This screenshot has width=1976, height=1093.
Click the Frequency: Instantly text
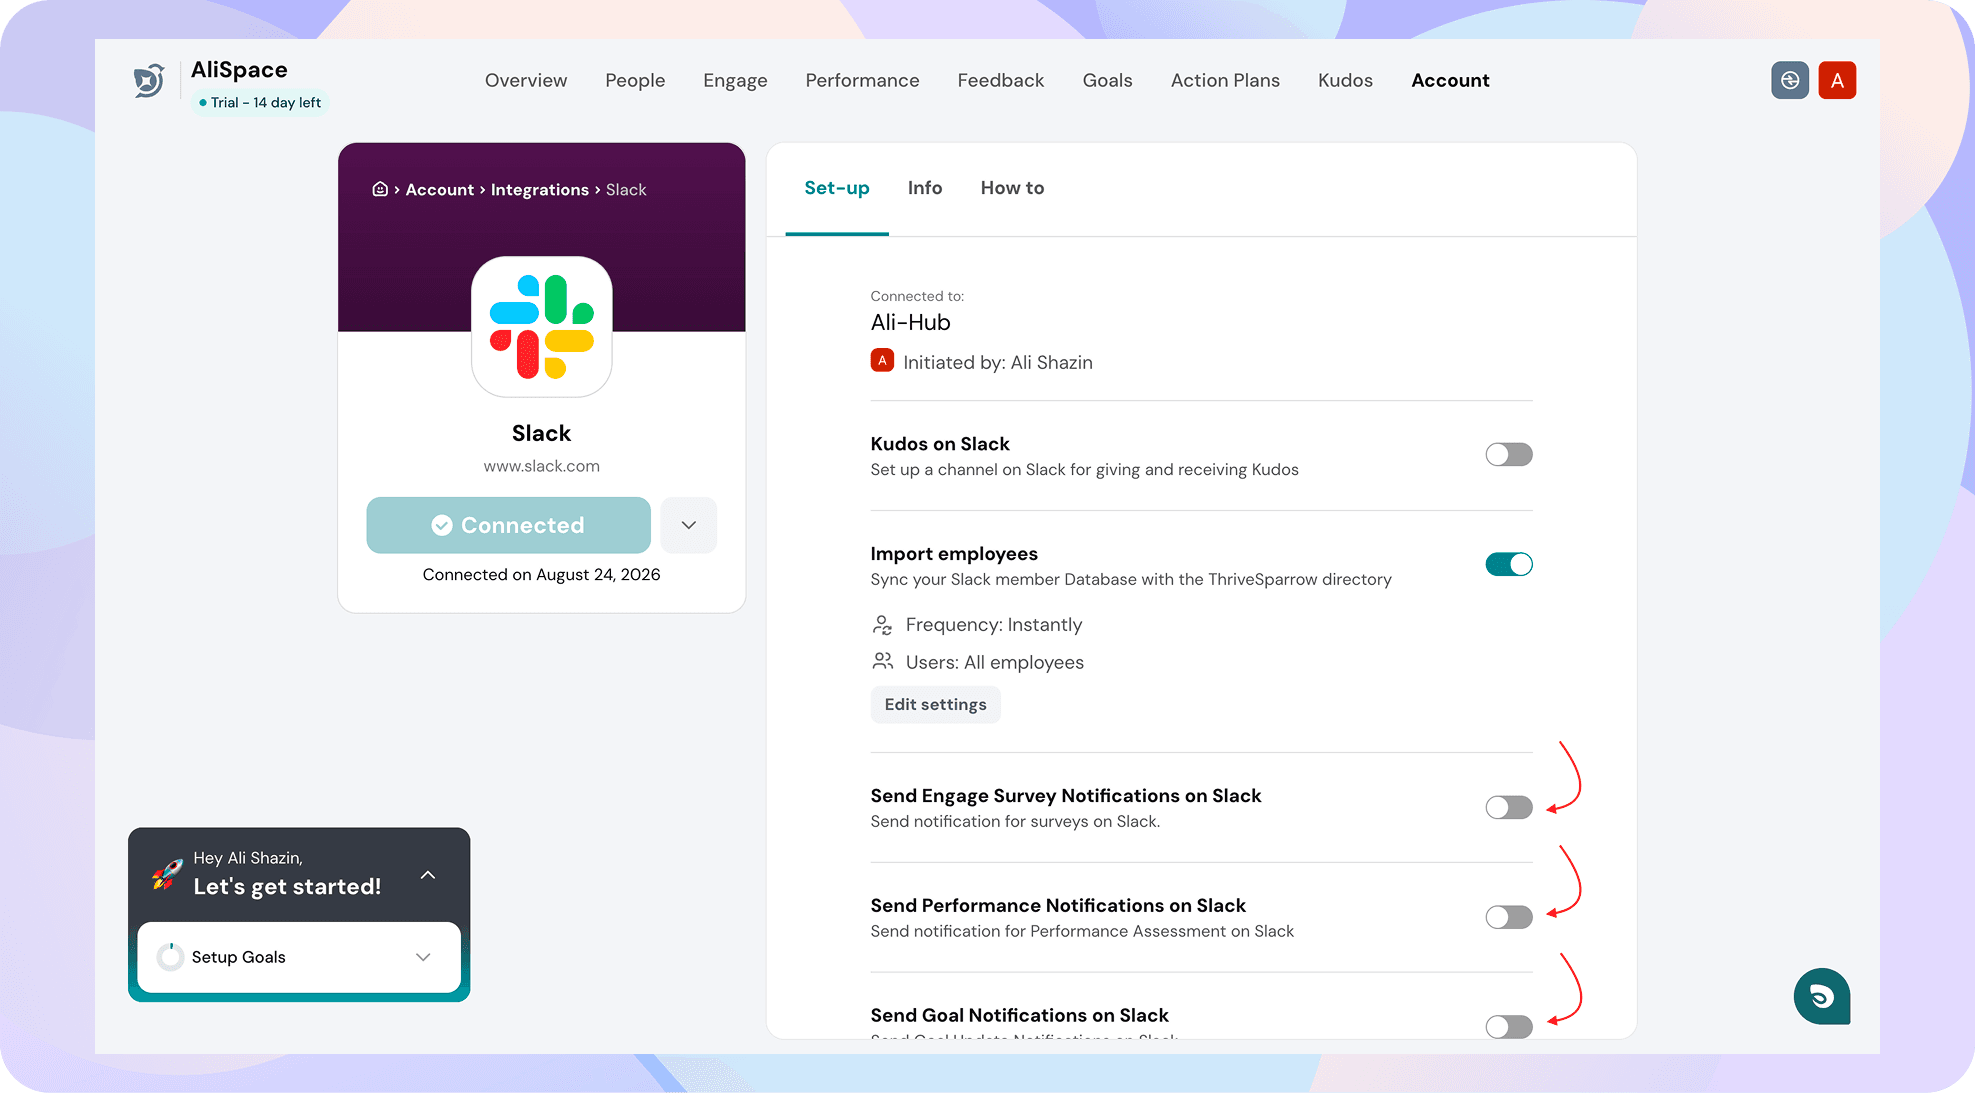point(994,625)
